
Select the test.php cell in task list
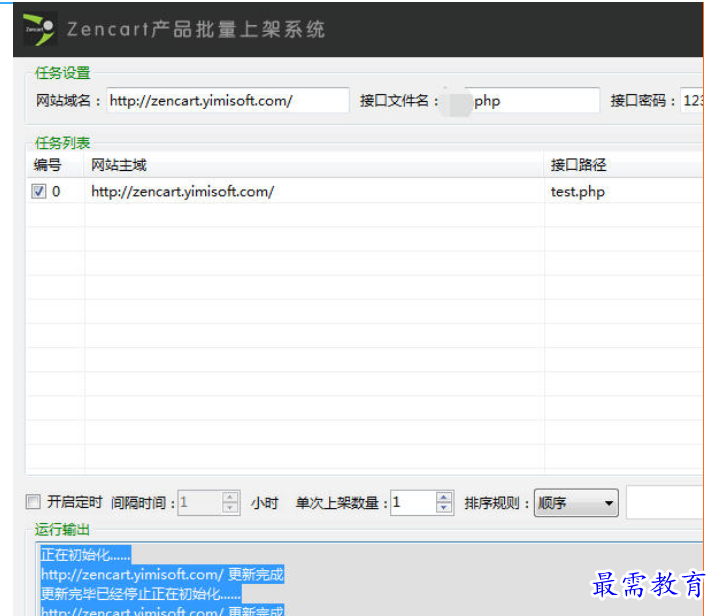(578, 191)
